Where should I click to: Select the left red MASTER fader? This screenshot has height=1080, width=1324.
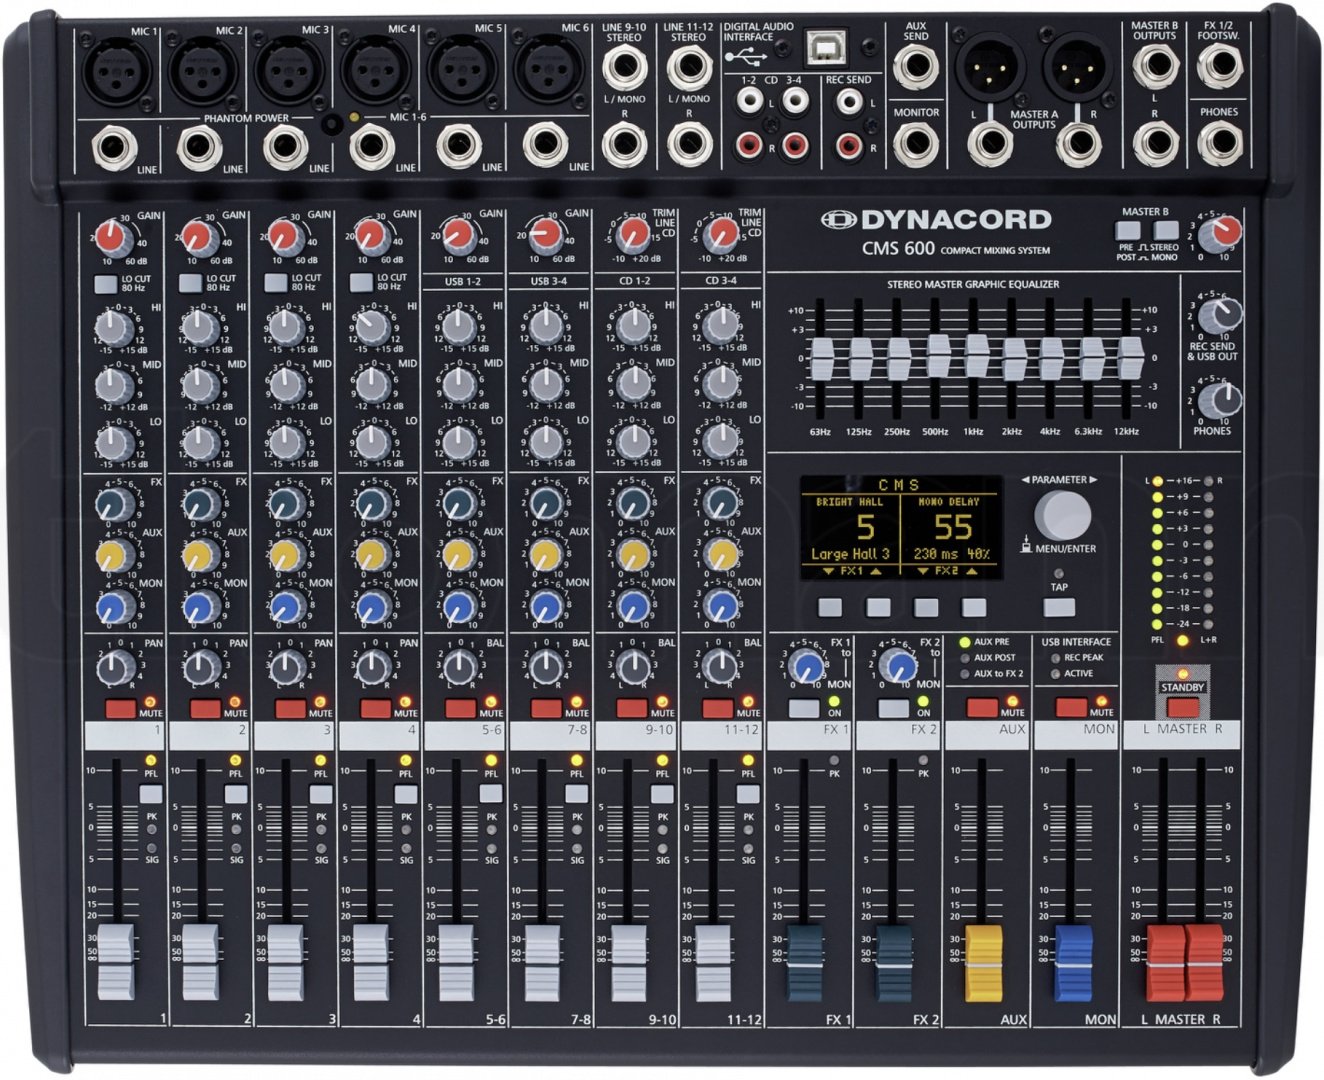coord(1165,962)
